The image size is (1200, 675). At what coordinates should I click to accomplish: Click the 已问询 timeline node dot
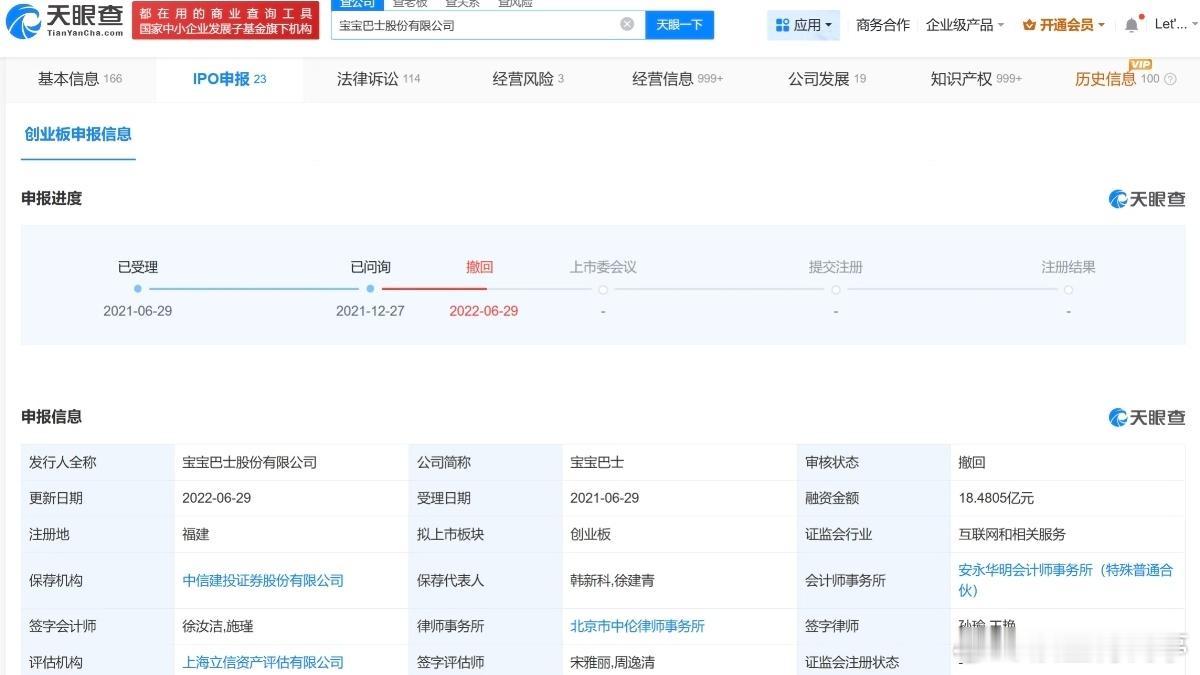pyautogui.click(x=370, y=289)
